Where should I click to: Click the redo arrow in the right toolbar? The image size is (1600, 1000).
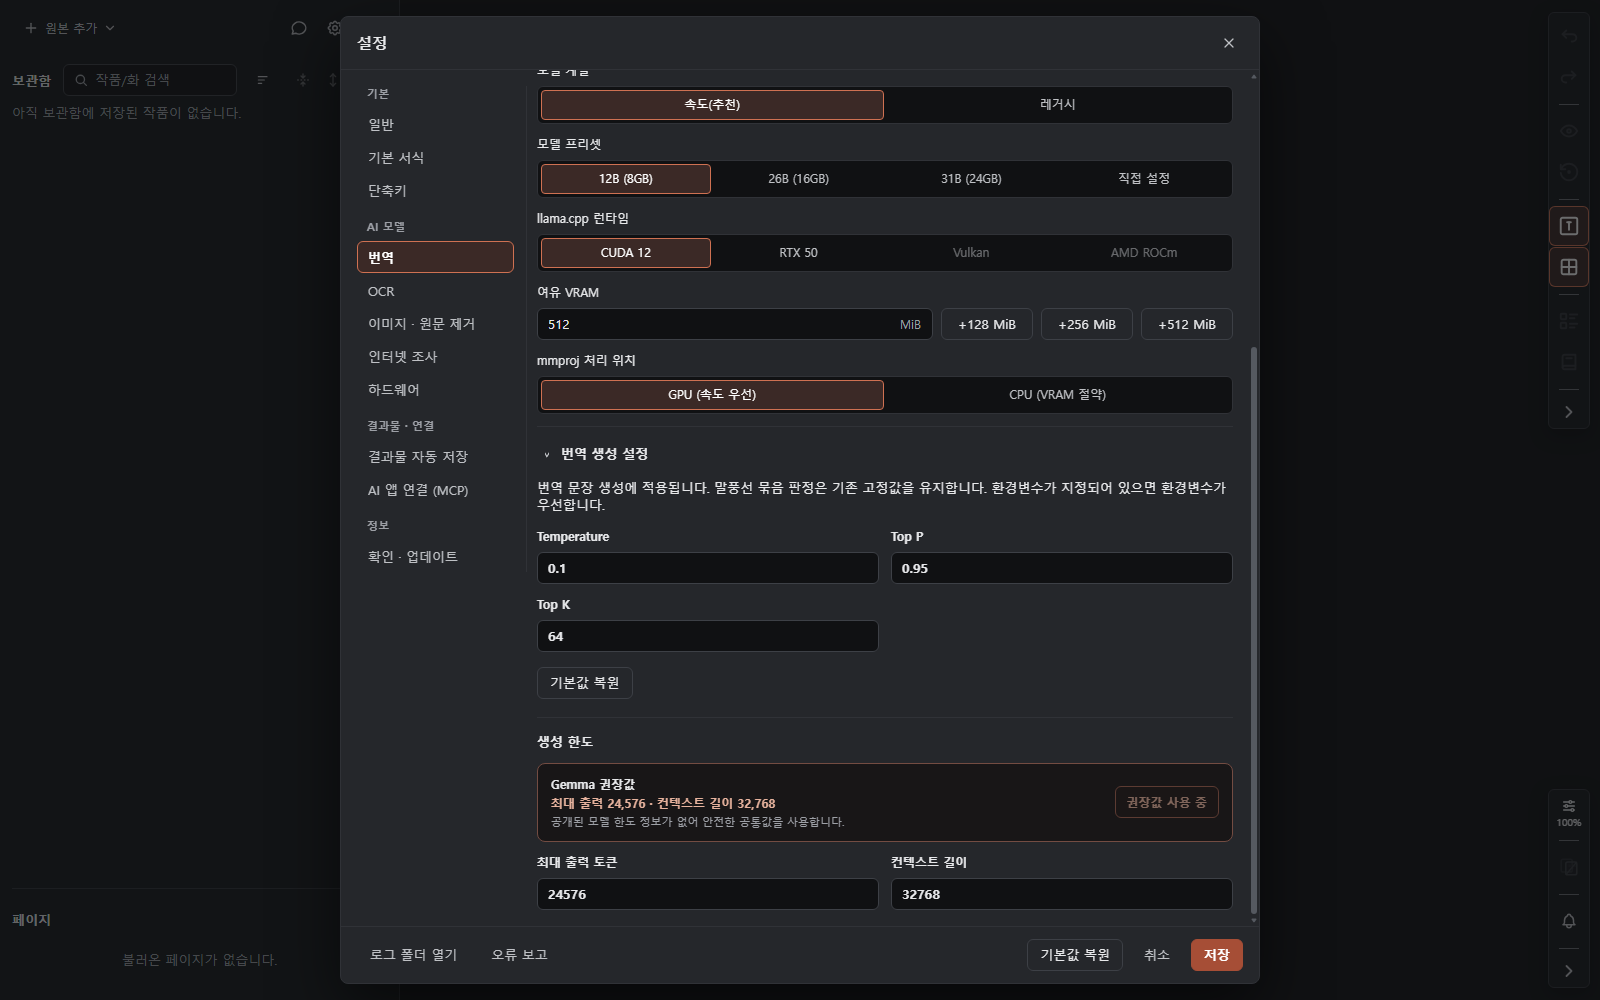pyautogui.click(x=1569, y=77)
